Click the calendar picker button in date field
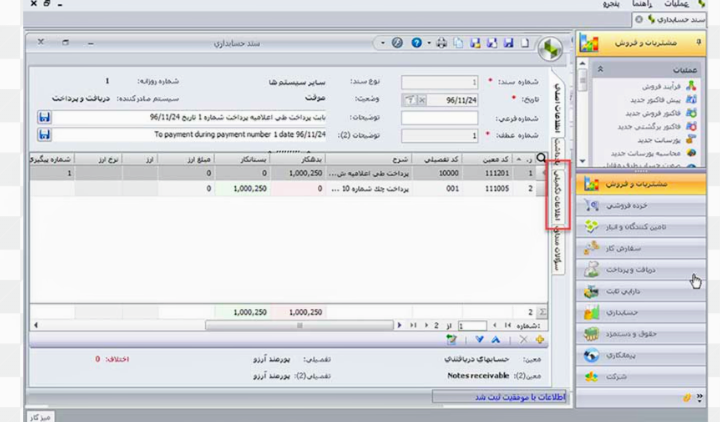 click(409, 100)
